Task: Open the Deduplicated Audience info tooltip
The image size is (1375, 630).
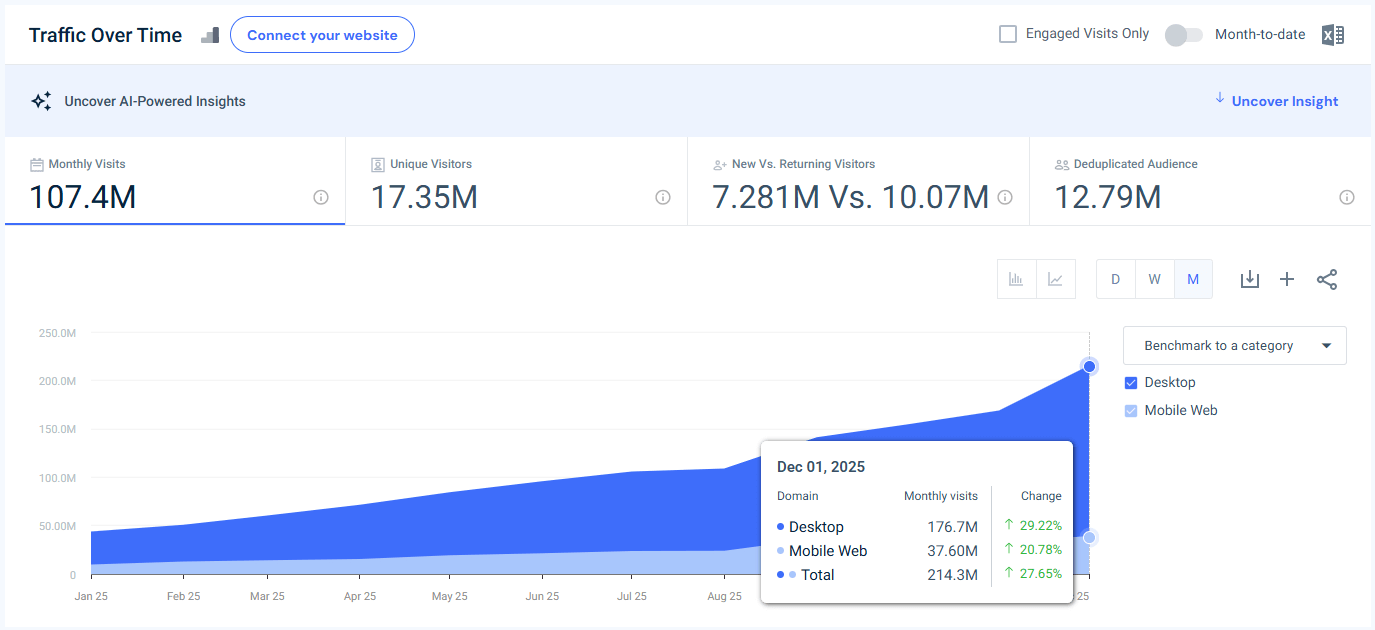Action: 1347,197
